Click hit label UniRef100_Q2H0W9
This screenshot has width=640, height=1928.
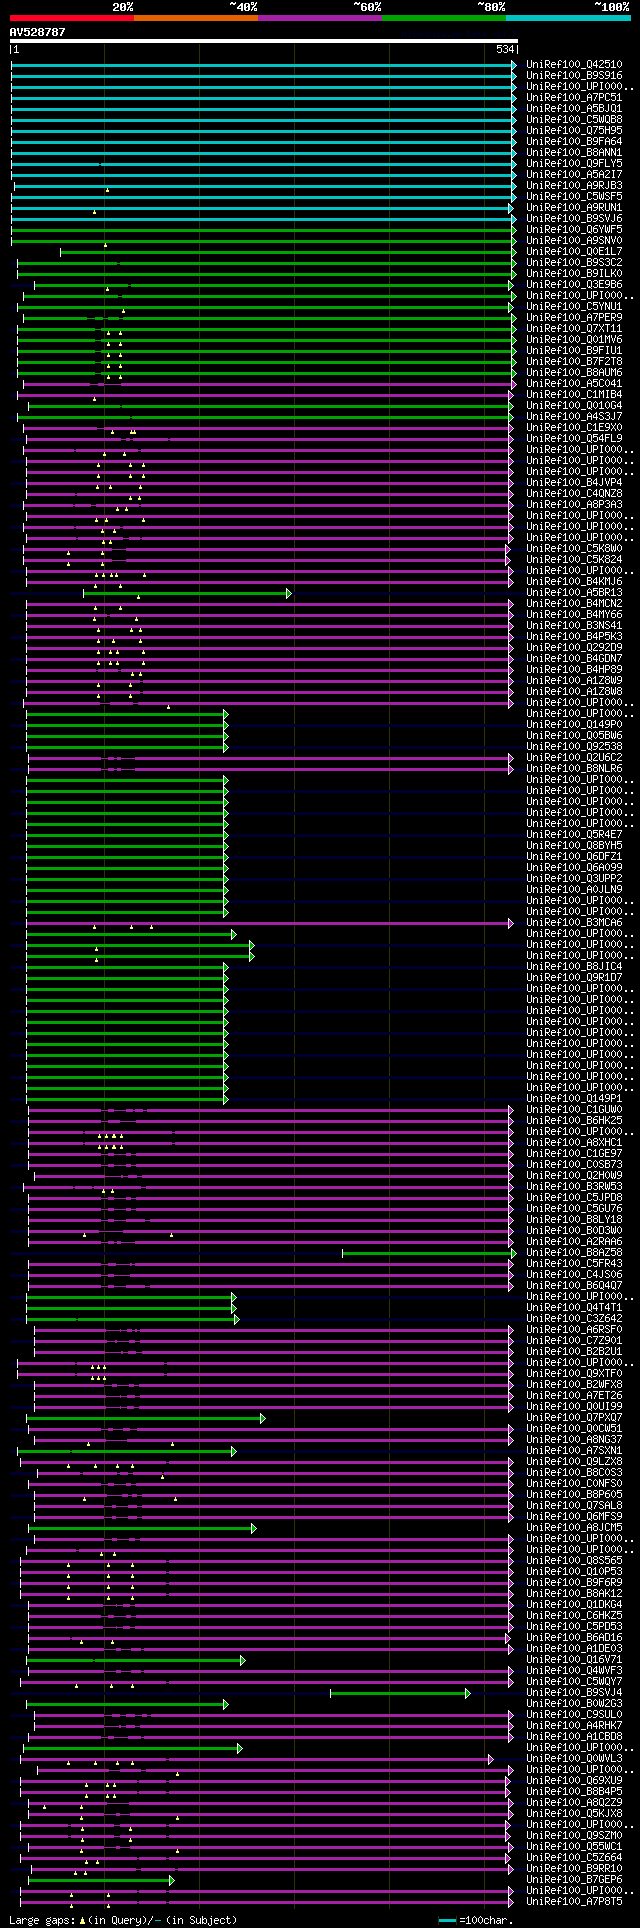coord(576,1176)
